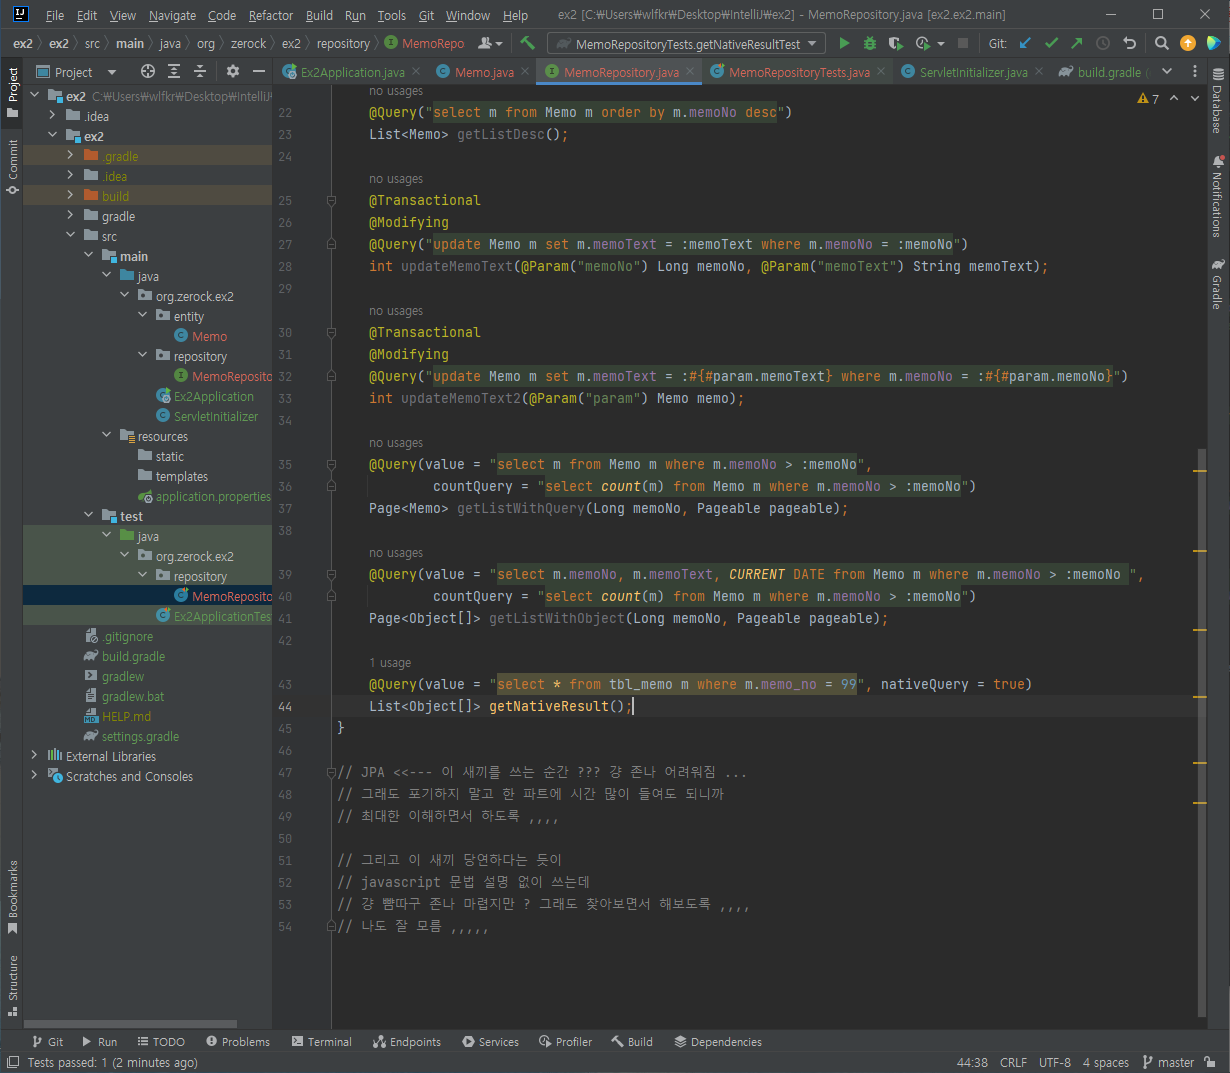This screenshot has height=1073, width=1230.
Task: Click the CRLF line separator indicator
Action: pos(1013,1063)
